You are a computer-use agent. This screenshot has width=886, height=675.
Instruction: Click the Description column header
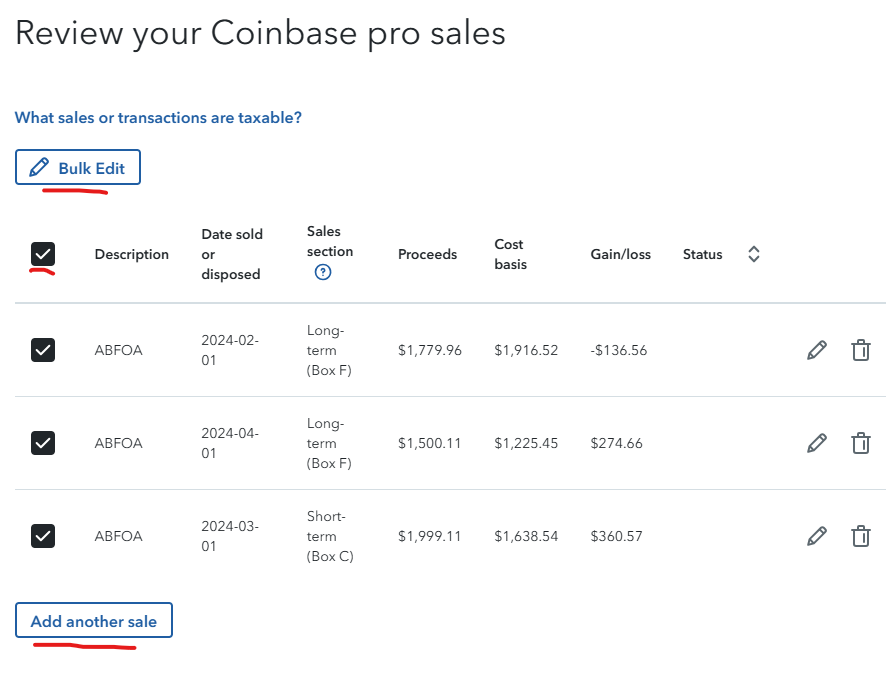click(x=132, y=254)
